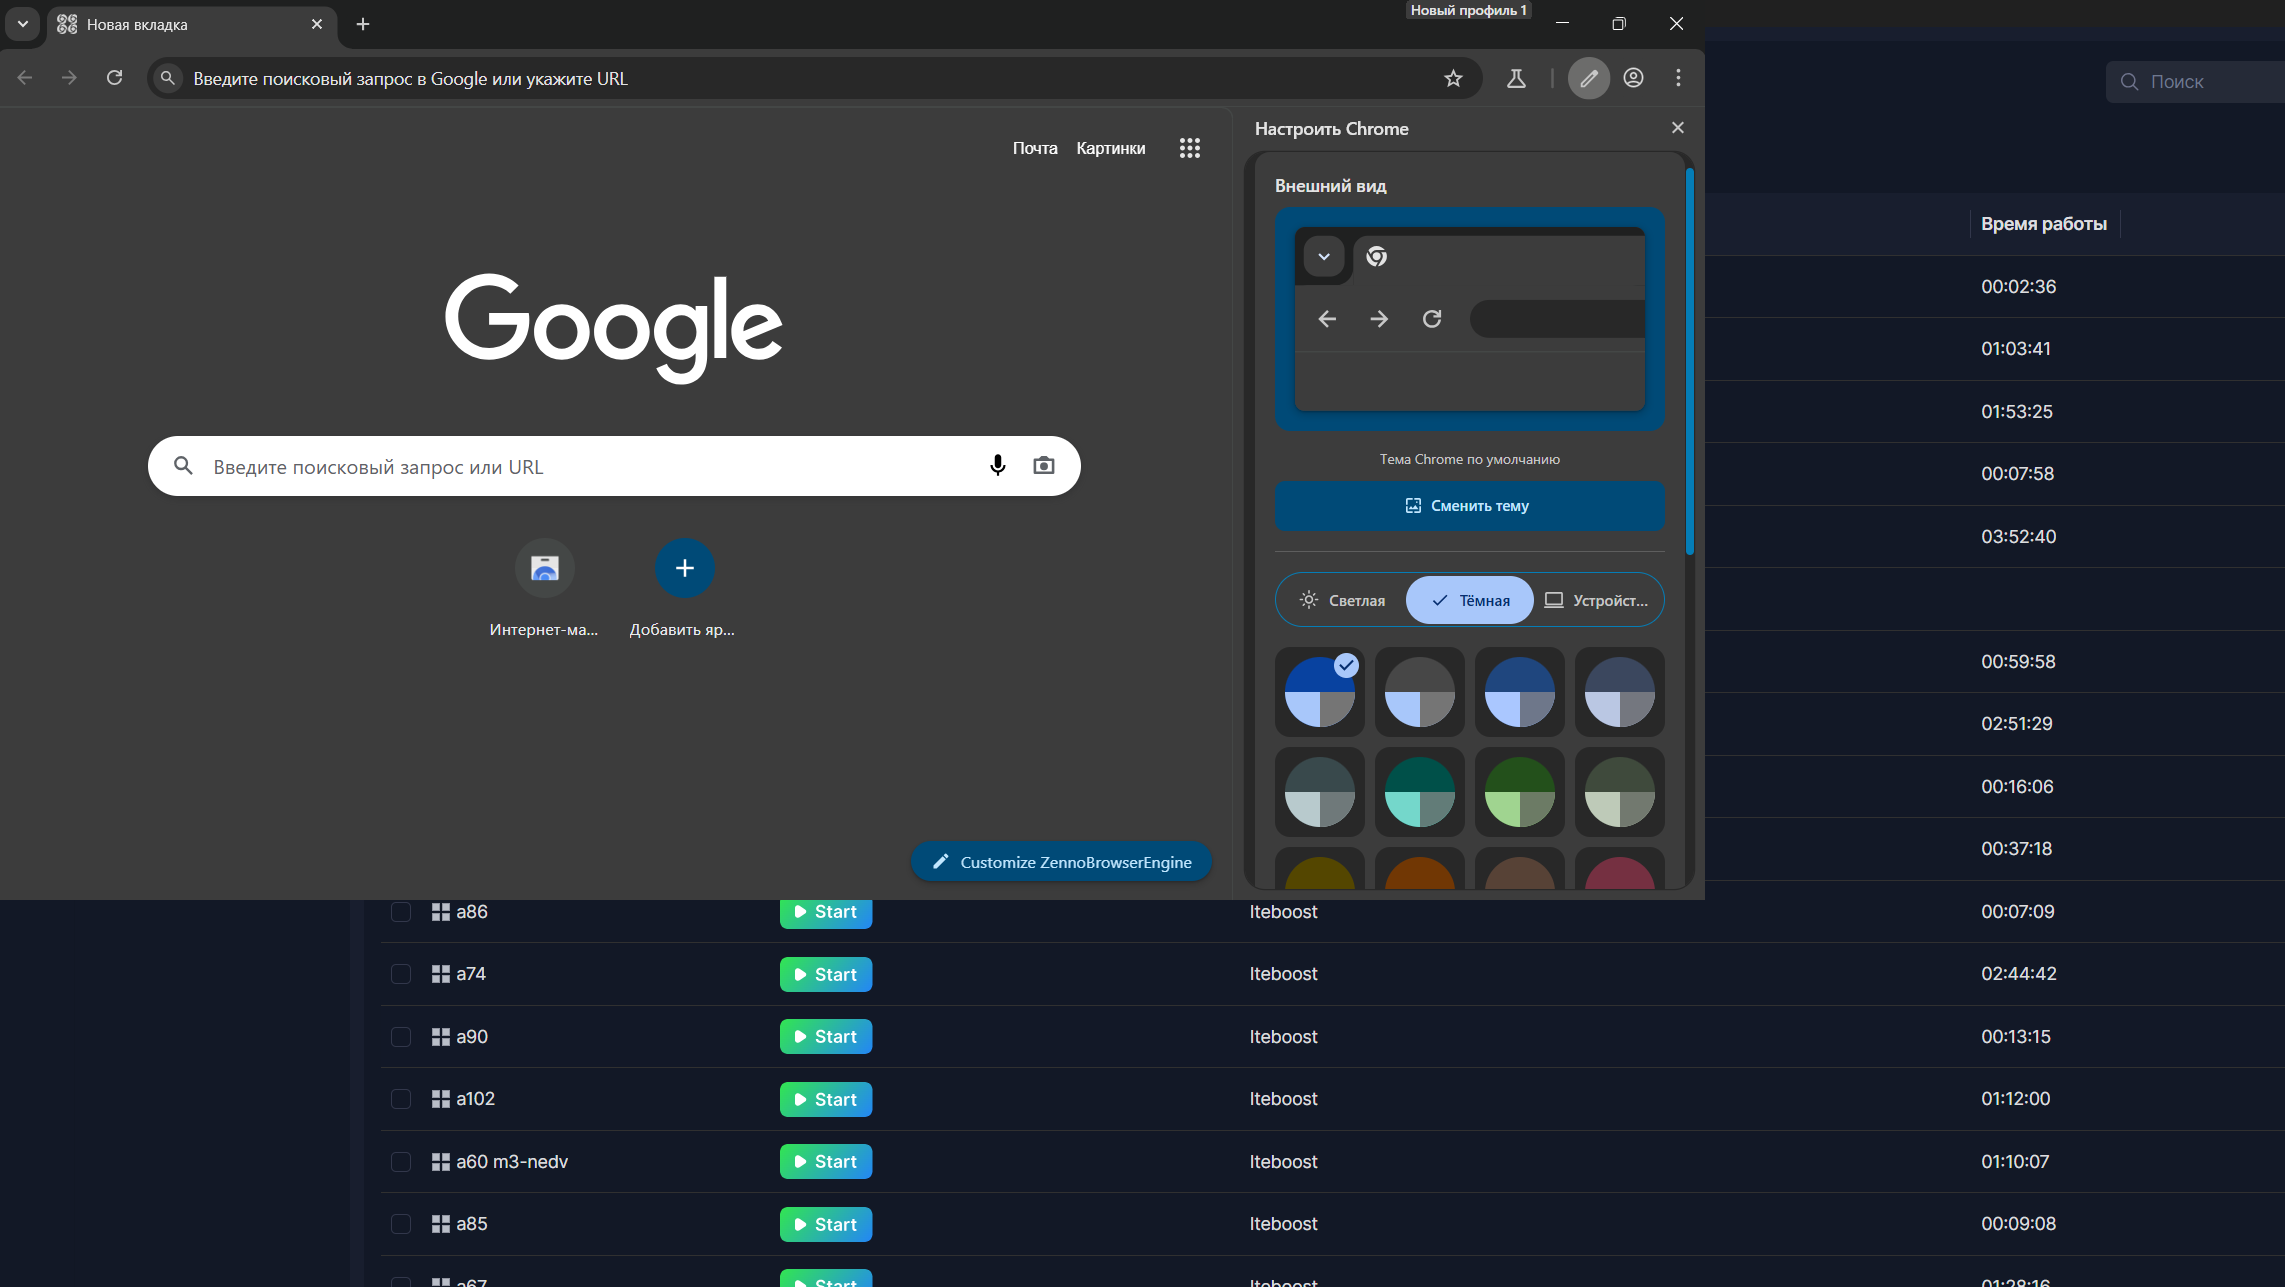Go back in Chrome navigation
The height and width of the screenshot is (1287, 2285).
click(25, 78)
